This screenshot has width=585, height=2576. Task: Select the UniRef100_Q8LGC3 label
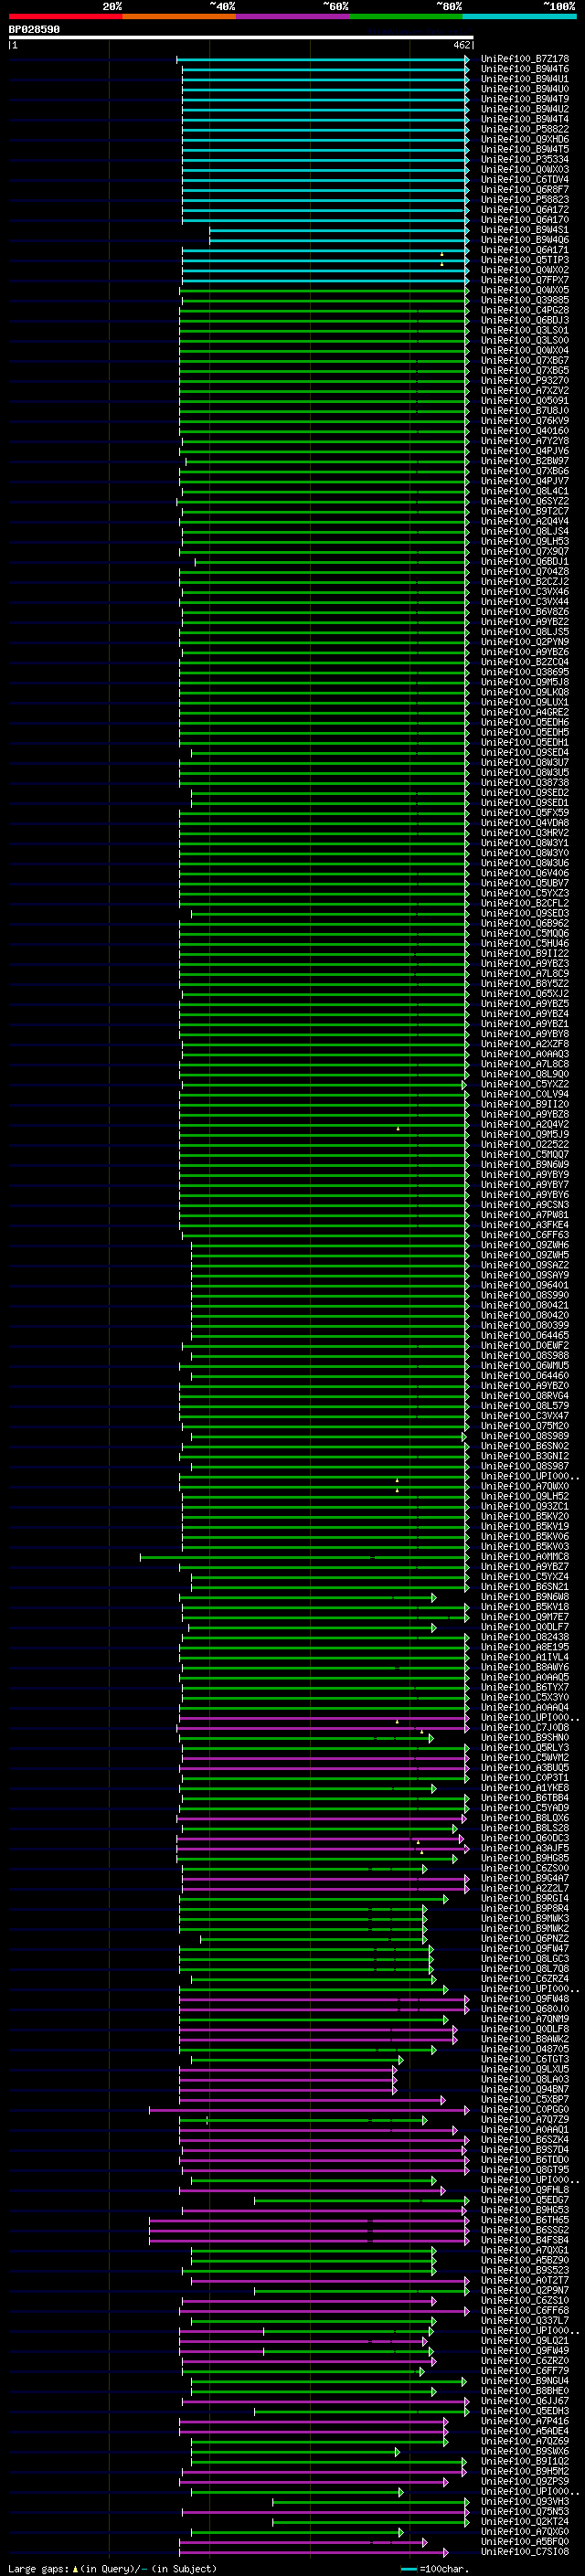tap(524, 1958)
